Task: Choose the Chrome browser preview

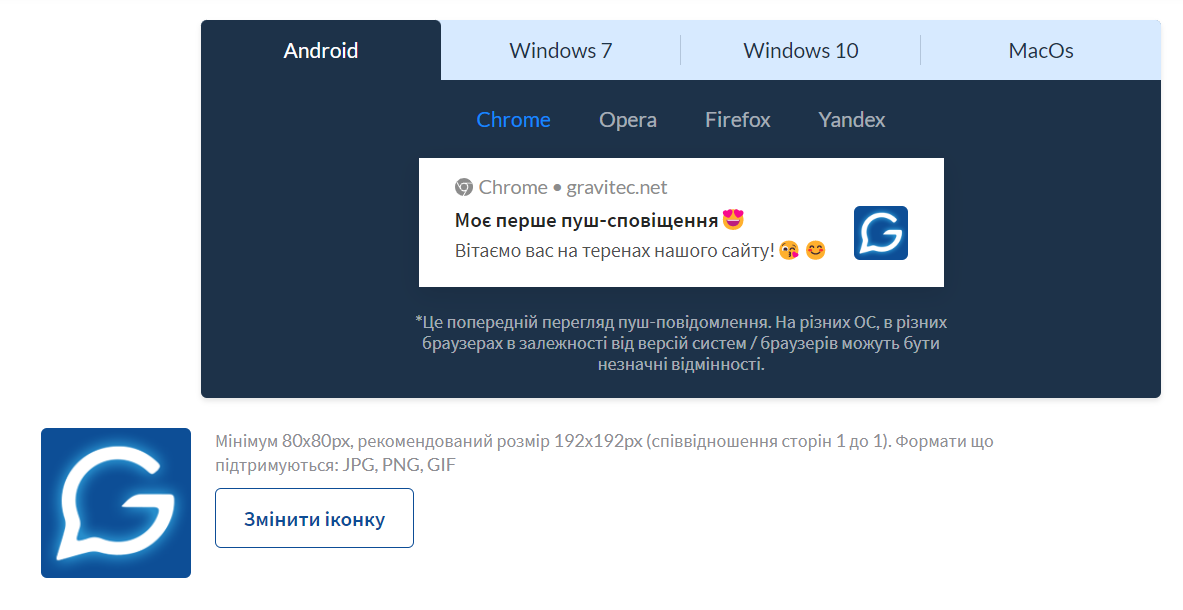Action: 513,120
